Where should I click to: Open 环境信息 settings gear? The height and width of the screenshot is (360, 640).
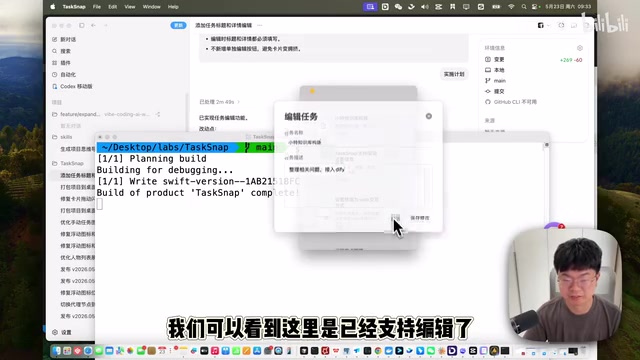[580, 48]
